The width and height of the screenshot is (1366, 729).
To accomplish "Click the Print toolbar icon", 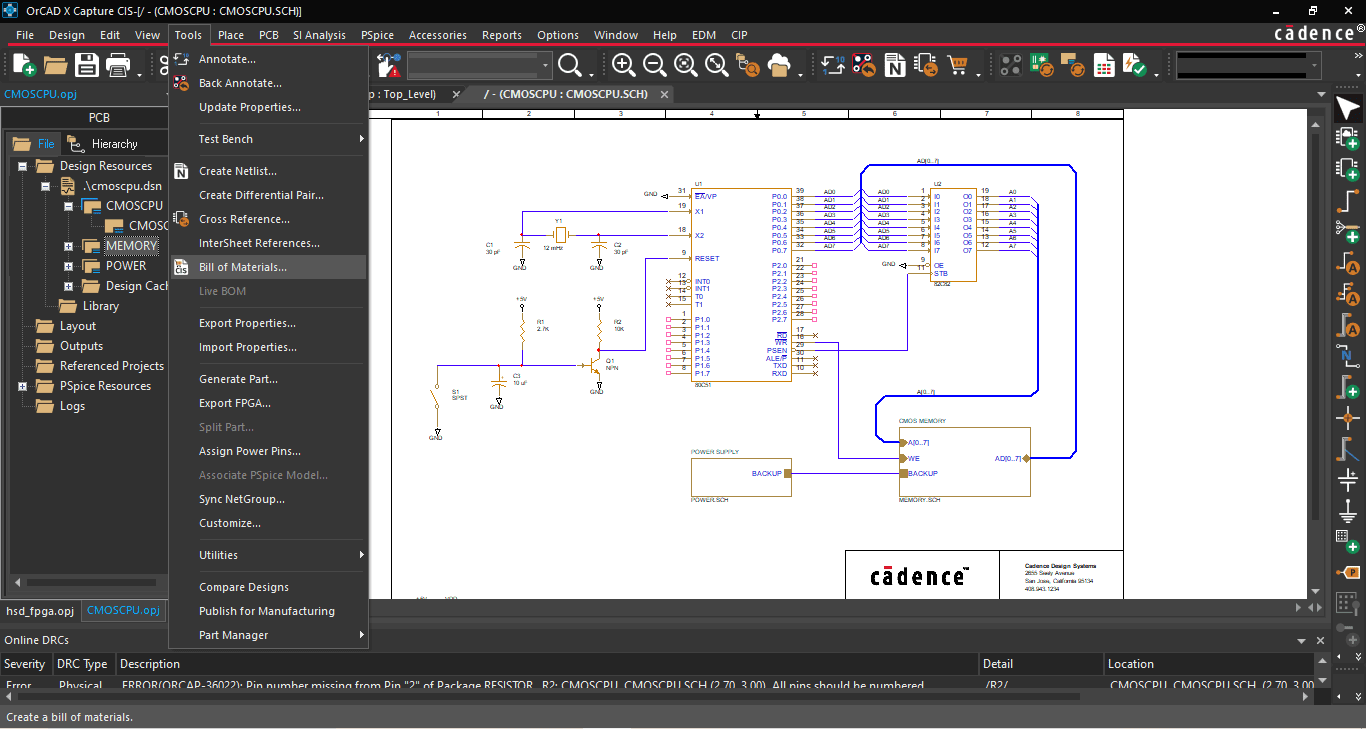I will click(118, 66).
